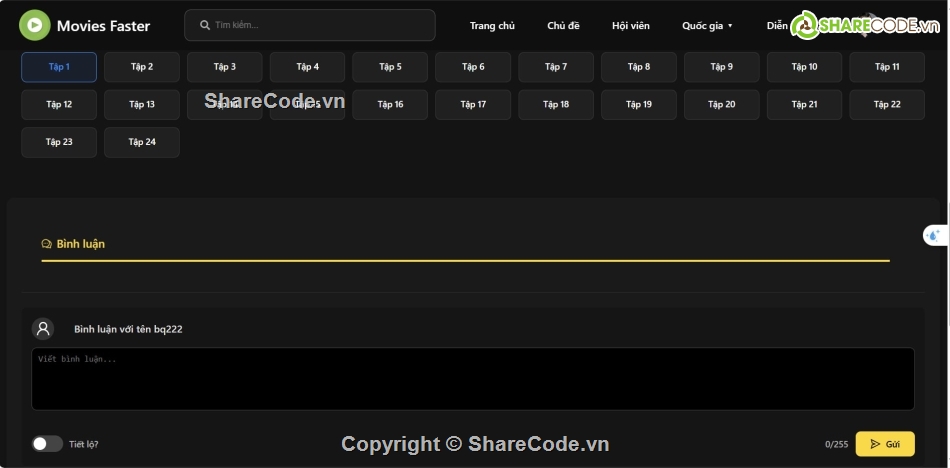Click the Movies Faster site title
This screenshot has height=468, width=950.
(x=103, y=26)
